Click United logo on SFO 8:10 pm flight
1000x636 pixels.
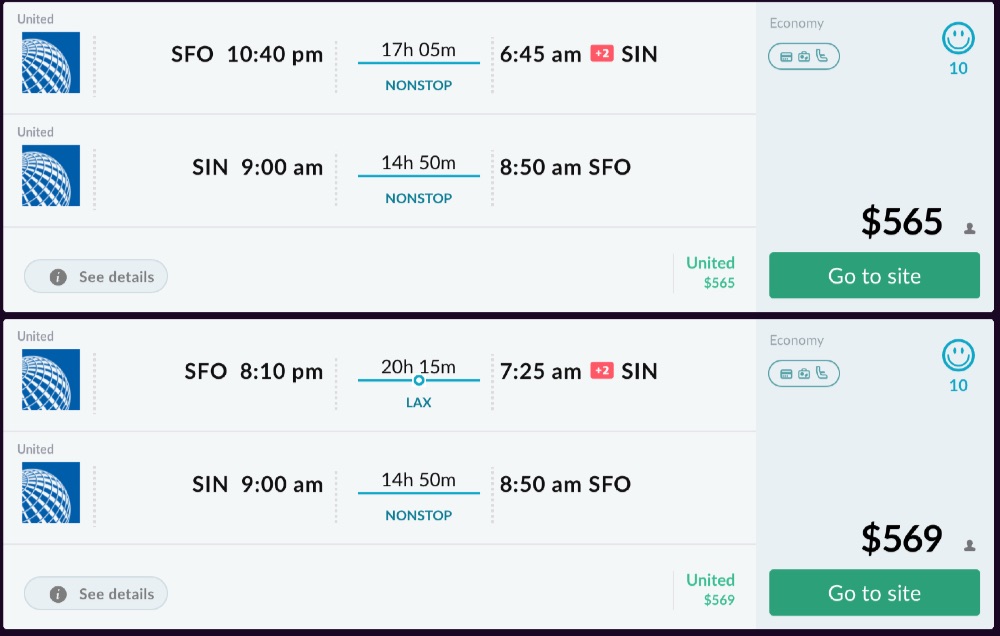pyautogui.click(x=51, y=380)
